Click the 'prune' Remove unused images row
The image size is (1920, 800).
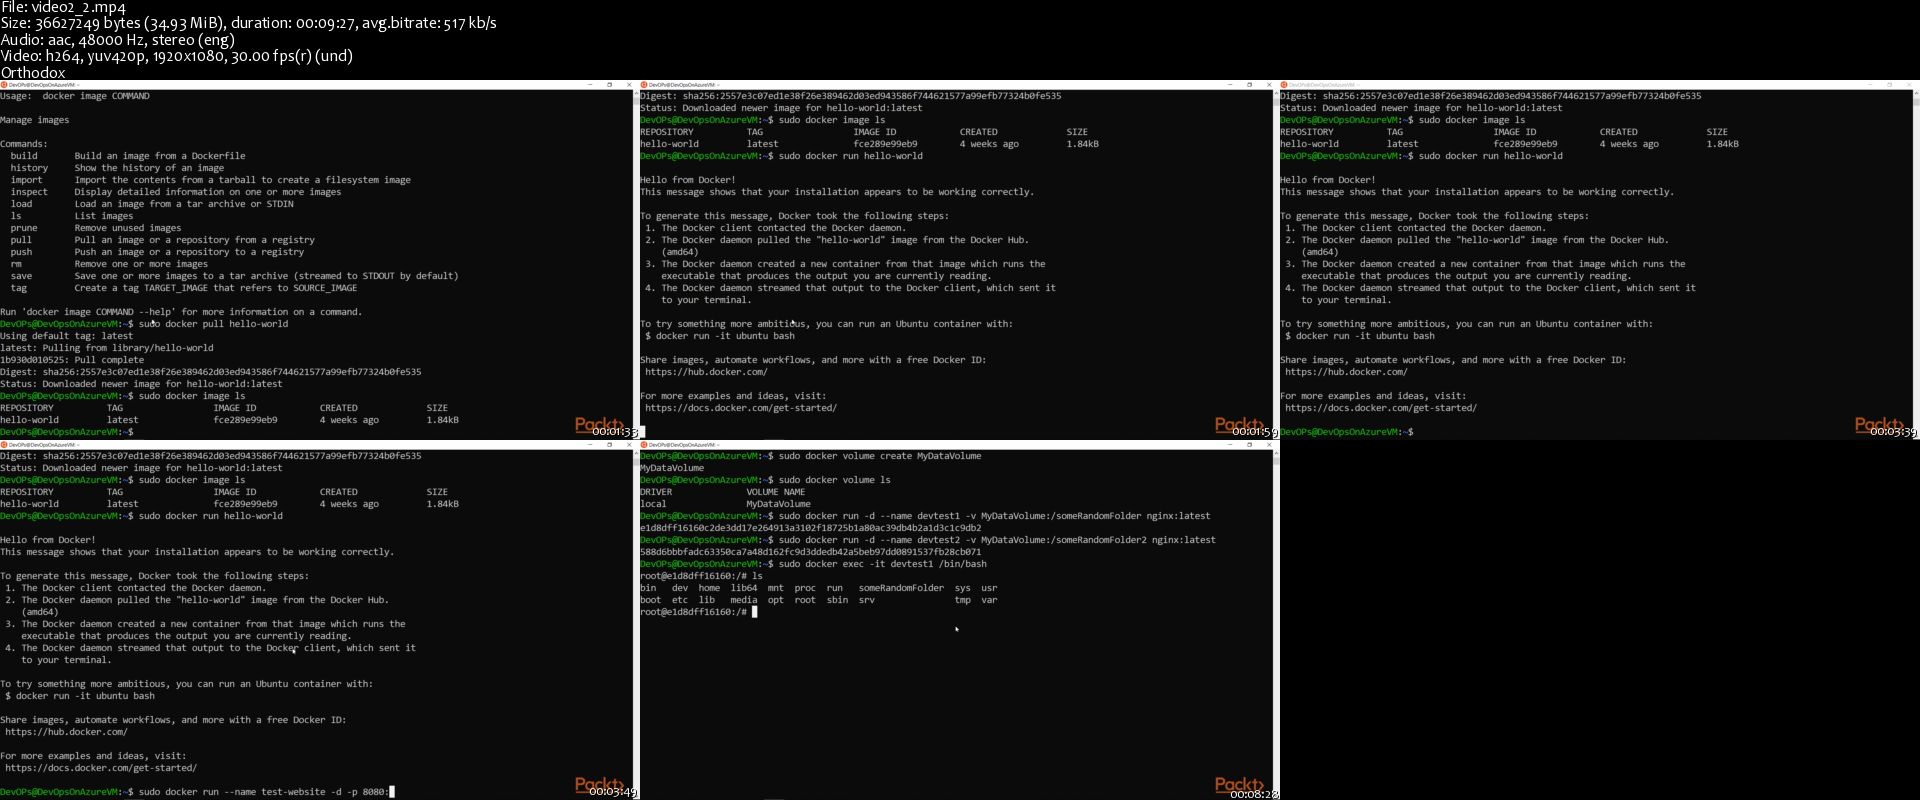click(x=96, y=228)
